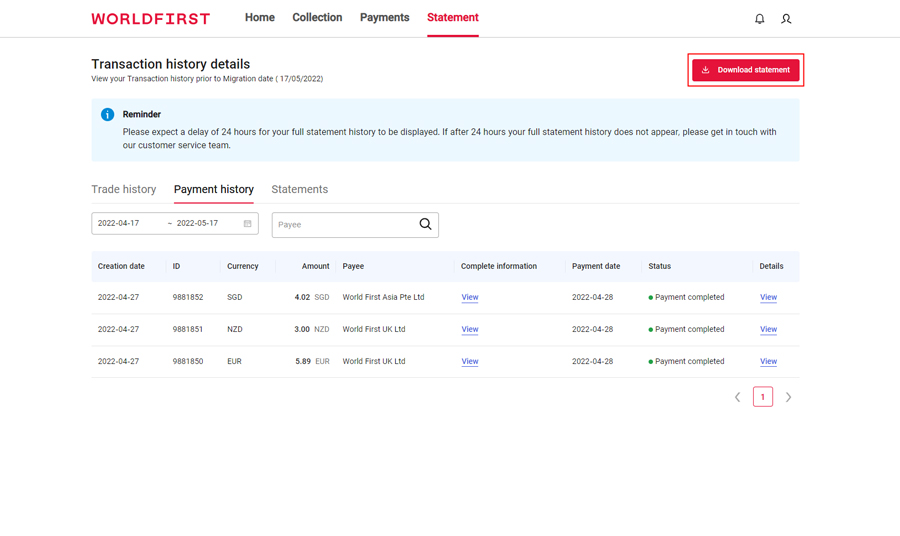Go to previous page arrow

coord(738,397)
